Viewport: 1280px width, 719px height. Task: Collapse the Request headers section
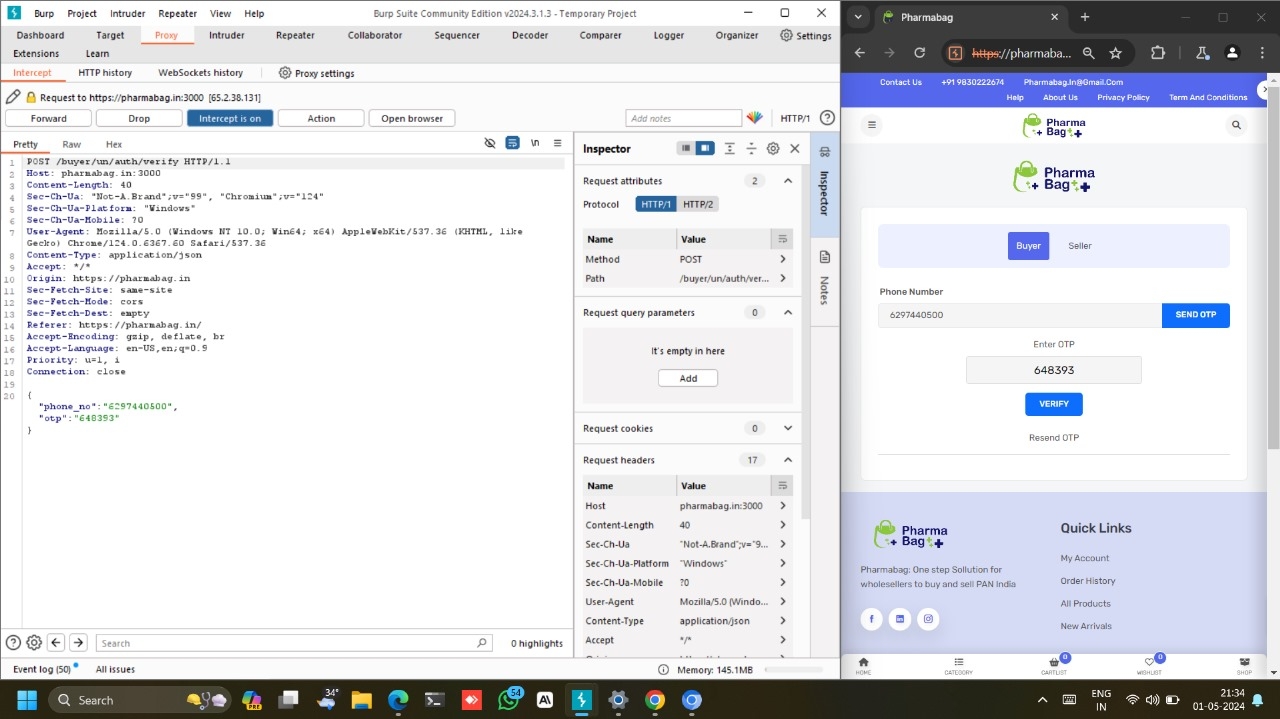(x=788, y=460)
